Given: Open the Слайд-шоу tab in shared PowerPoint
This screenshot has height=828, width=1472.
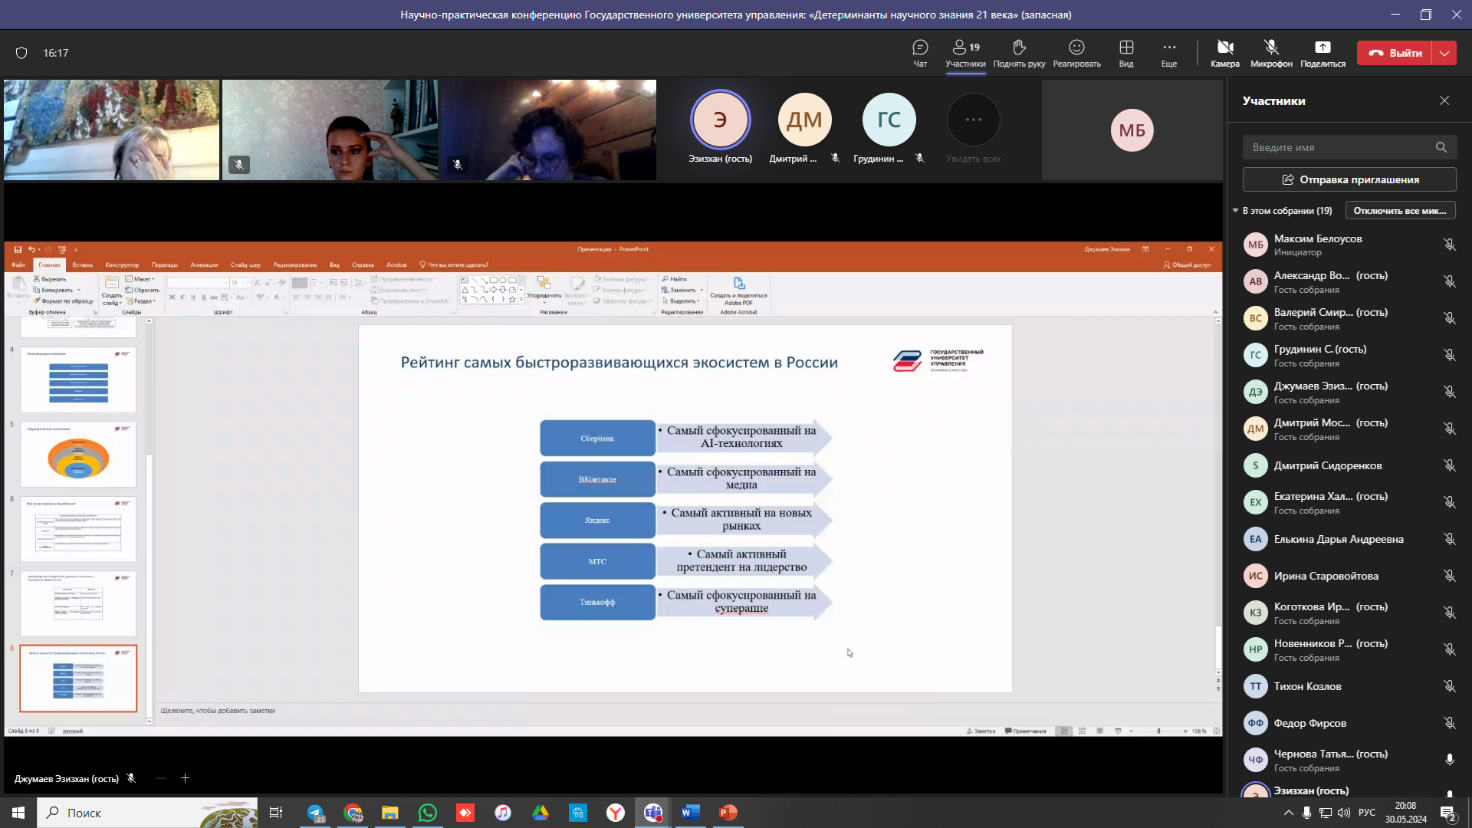Looking at the screenshot, I should pyautogui.click(x=245, y=265).
